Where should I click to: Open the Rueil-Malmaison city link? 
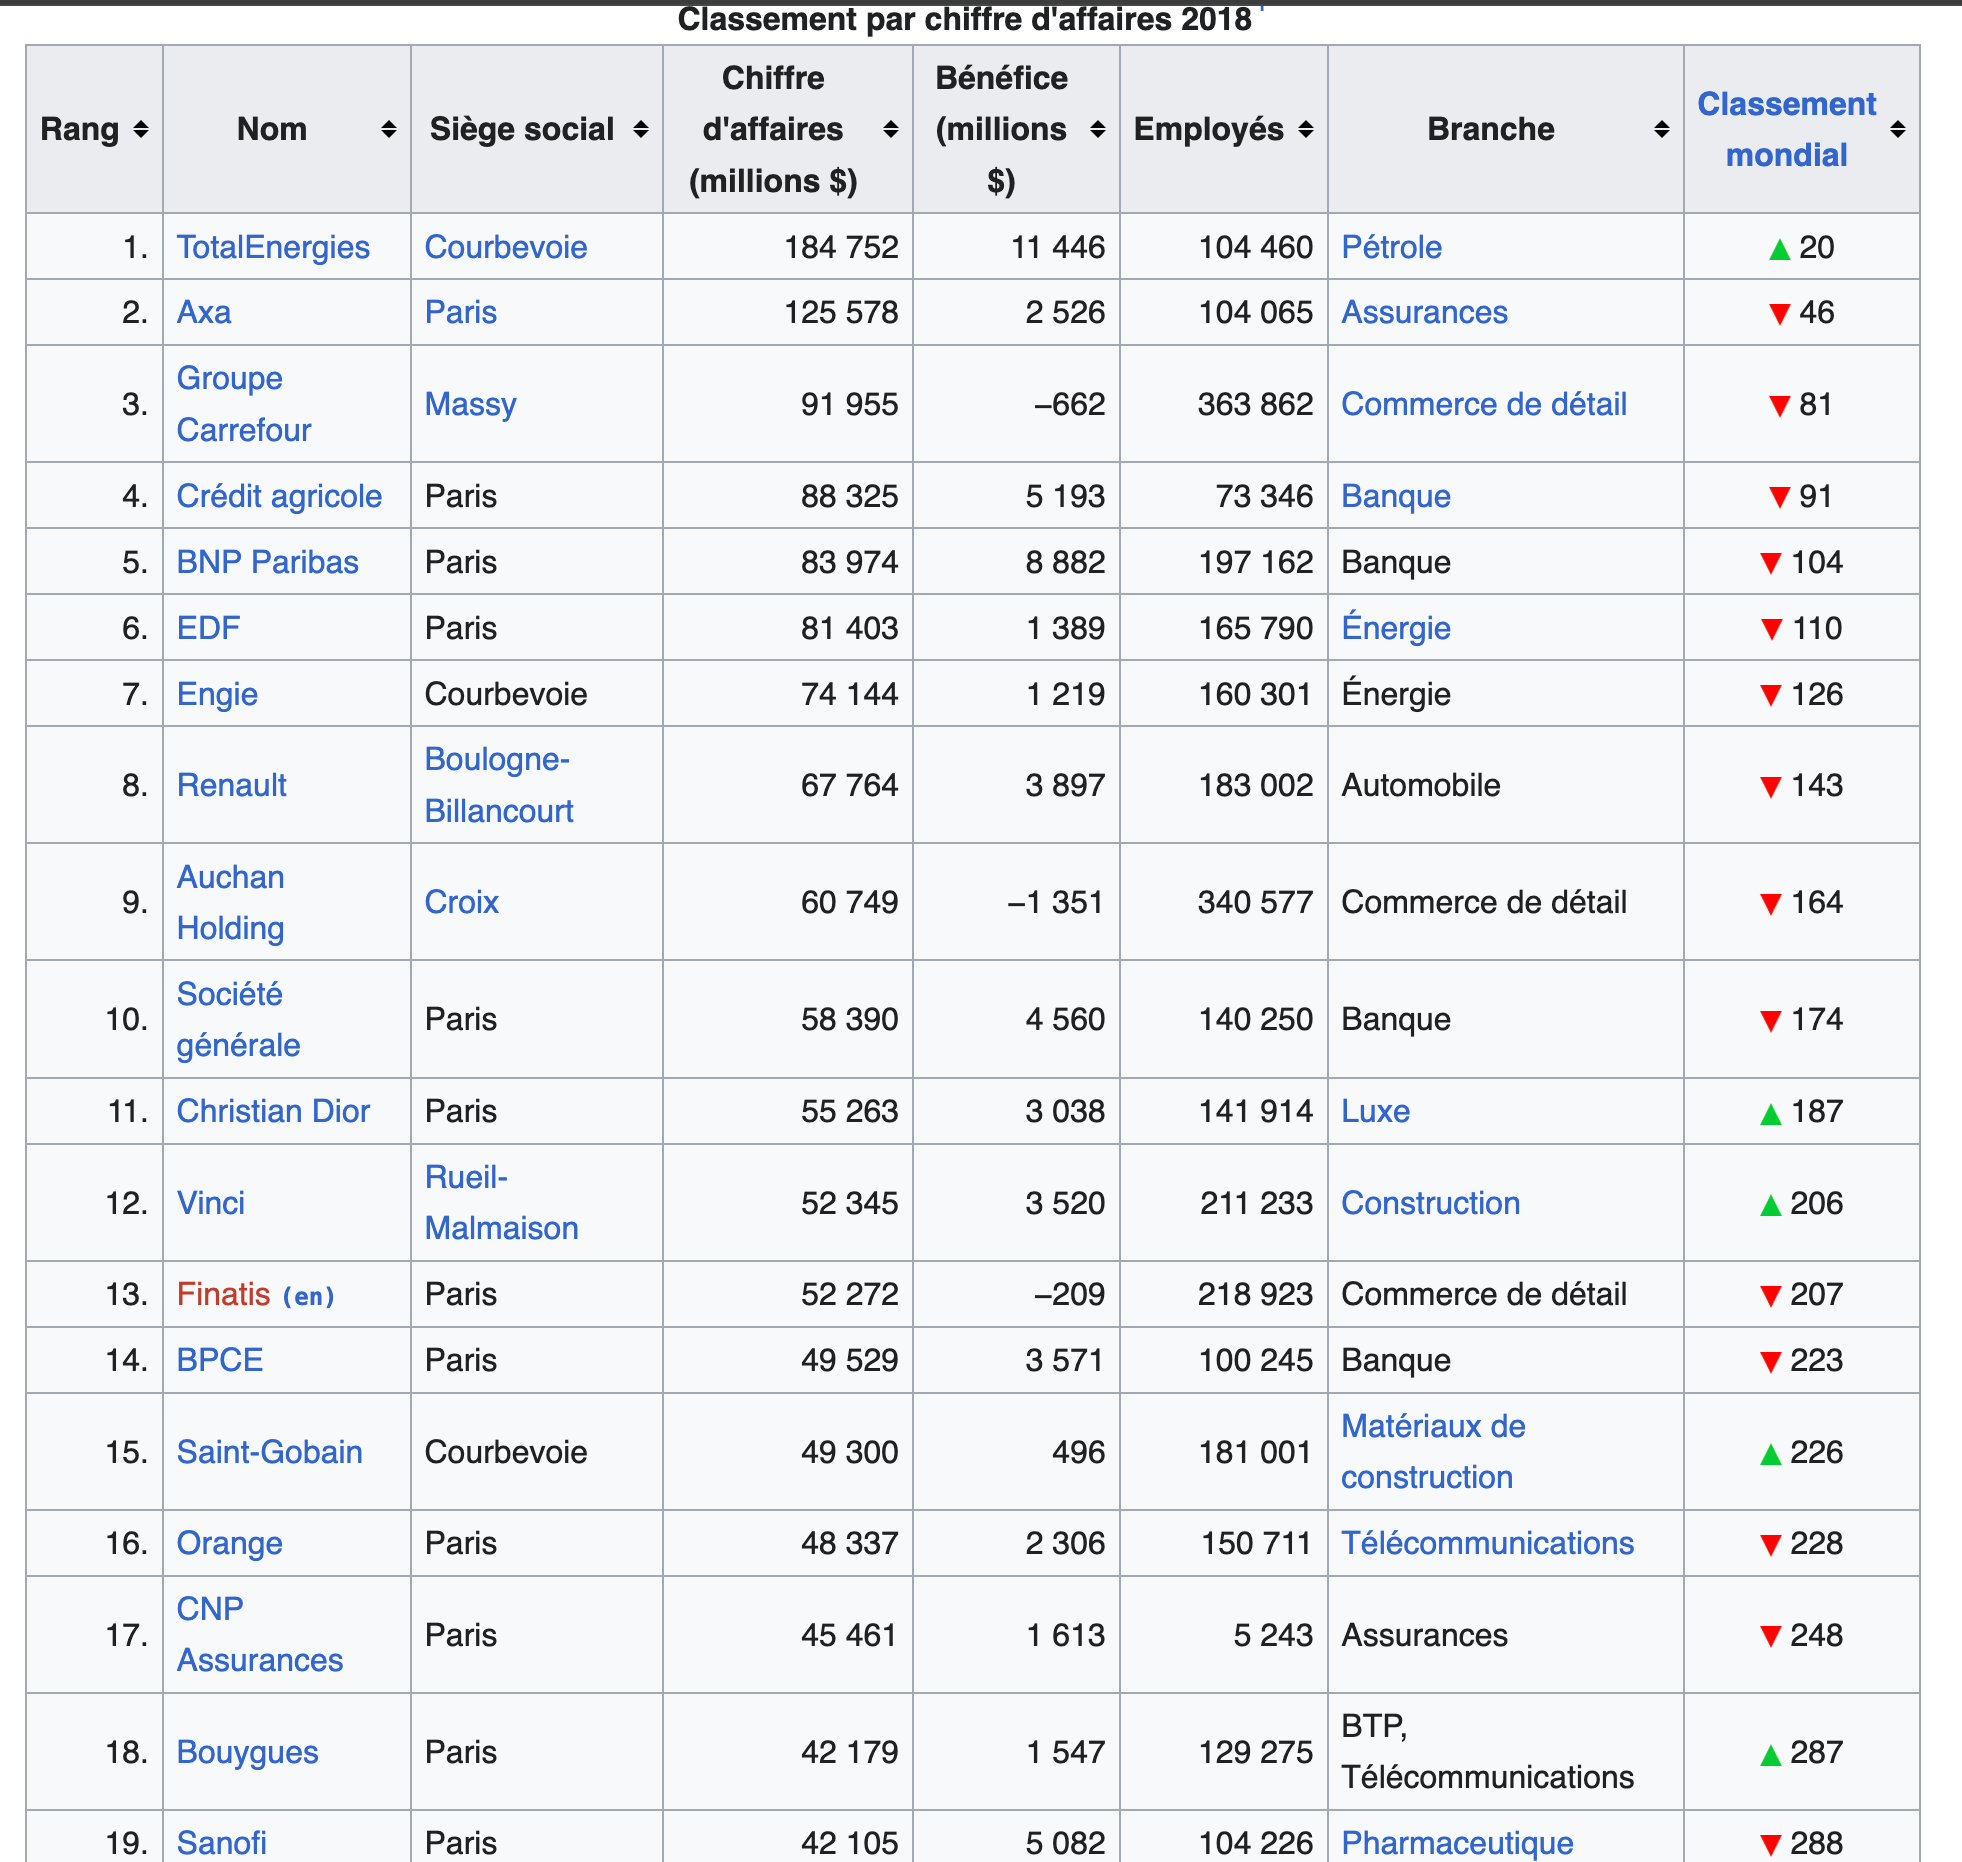point(501,1203)
